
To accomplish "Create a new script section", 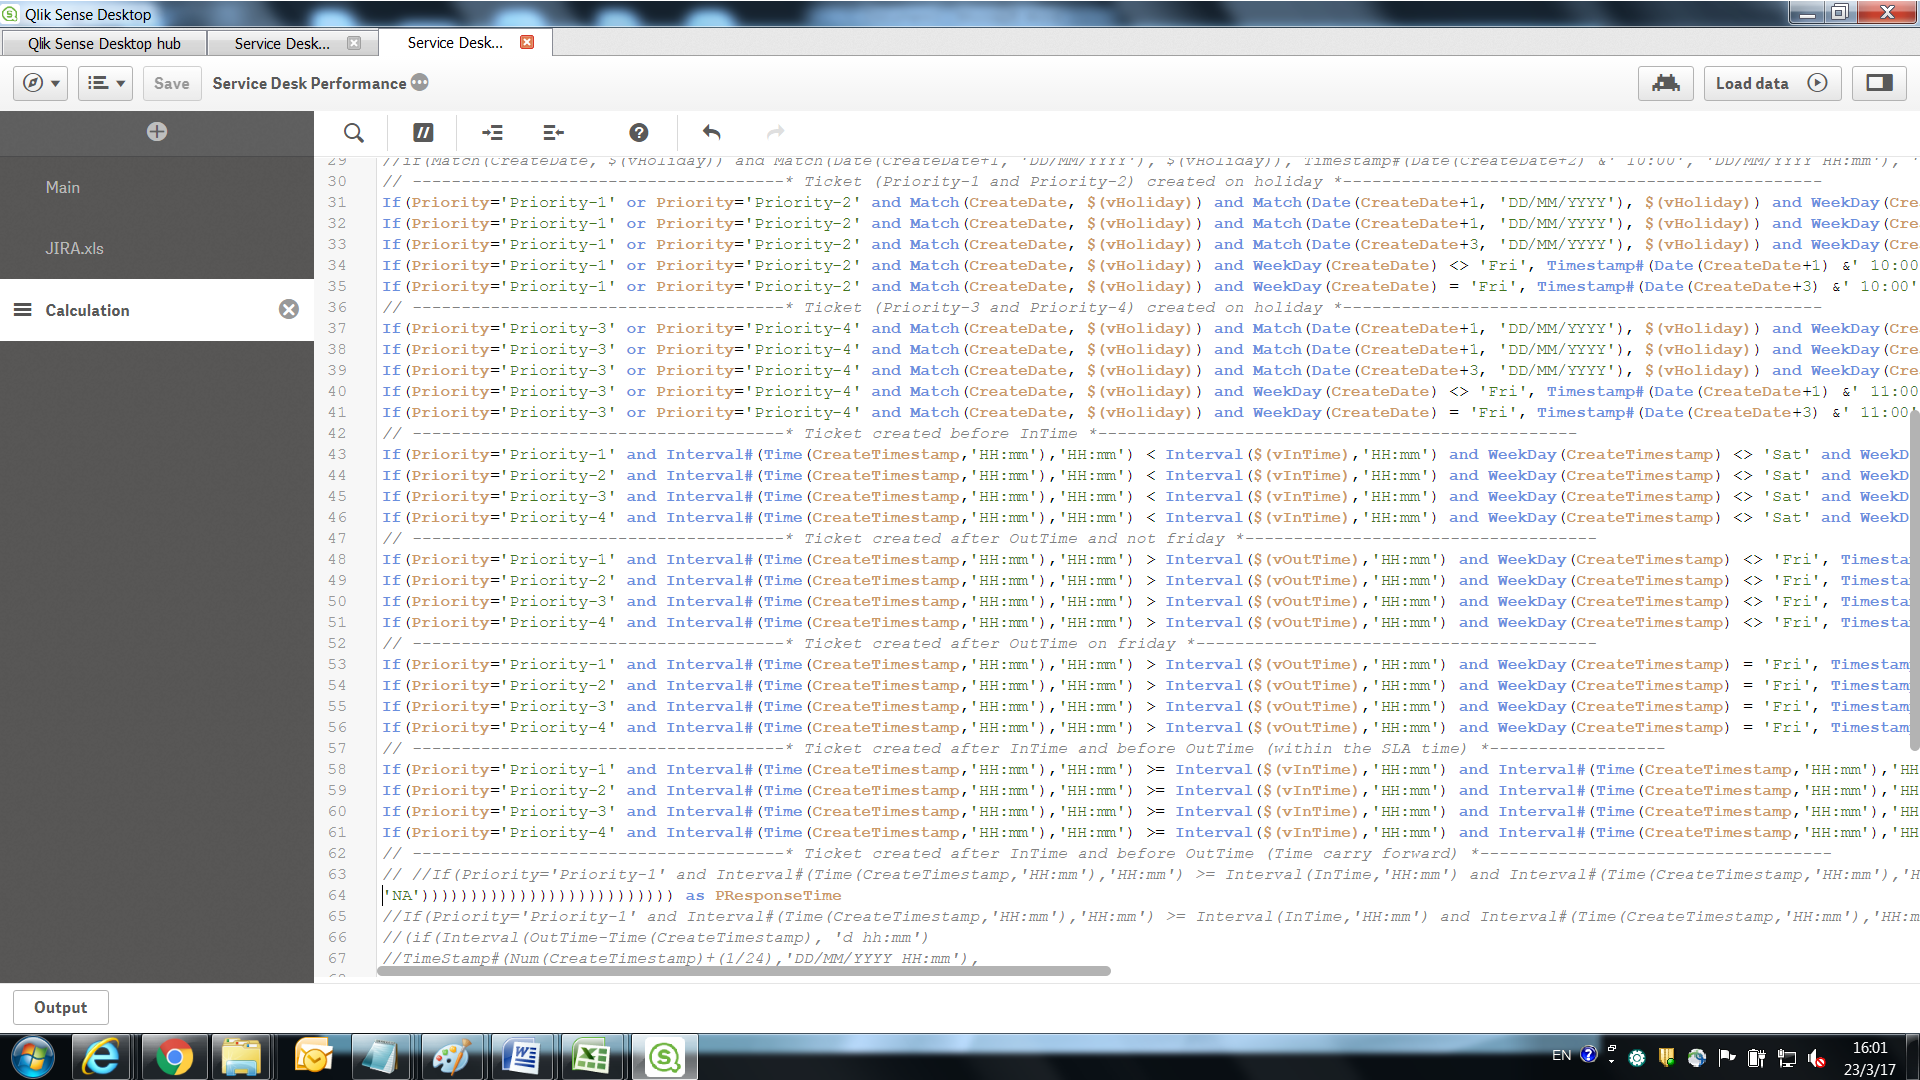I will (x=155, y=131).
